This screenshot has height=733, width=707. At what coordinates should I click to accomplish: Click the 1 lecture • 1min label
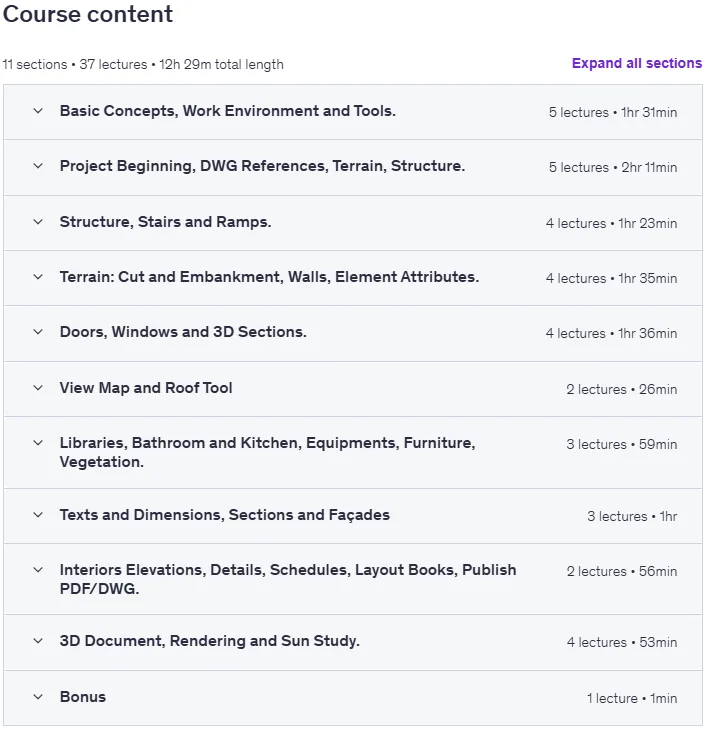click(x=632, y=698)
